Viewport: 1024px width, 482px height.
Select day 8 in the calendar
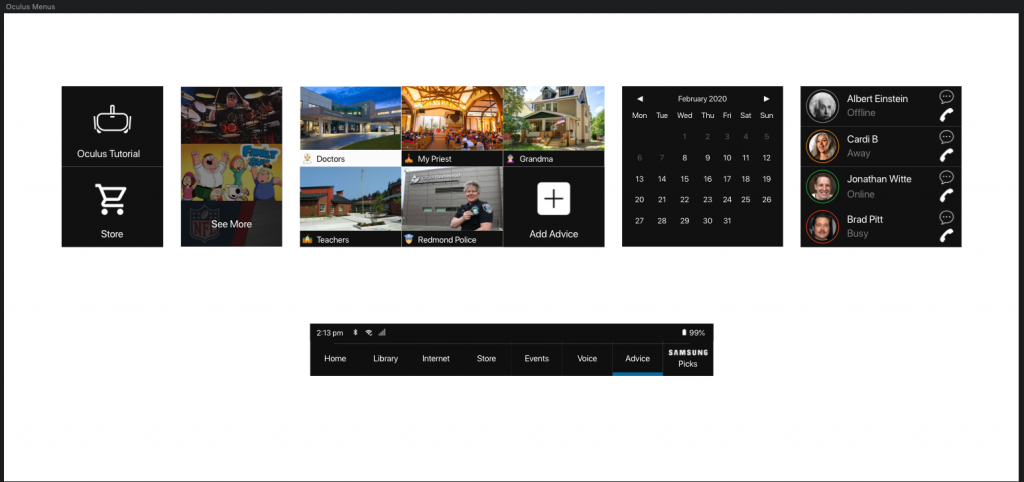[684, 158]
